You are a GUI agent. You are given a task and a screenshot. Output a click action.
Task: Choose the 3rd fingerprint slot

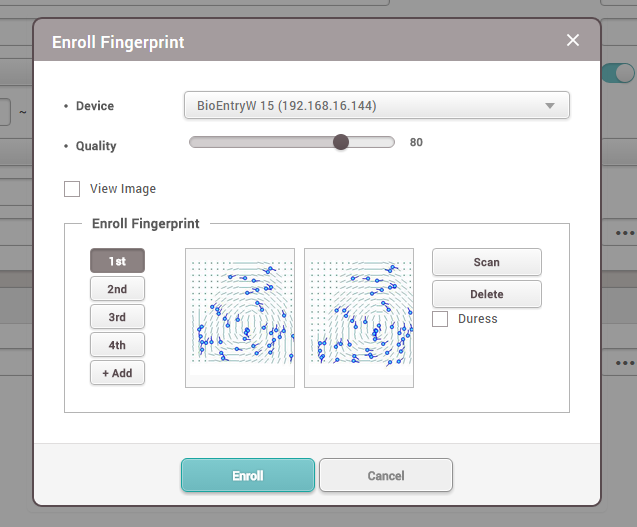[117, 317]
